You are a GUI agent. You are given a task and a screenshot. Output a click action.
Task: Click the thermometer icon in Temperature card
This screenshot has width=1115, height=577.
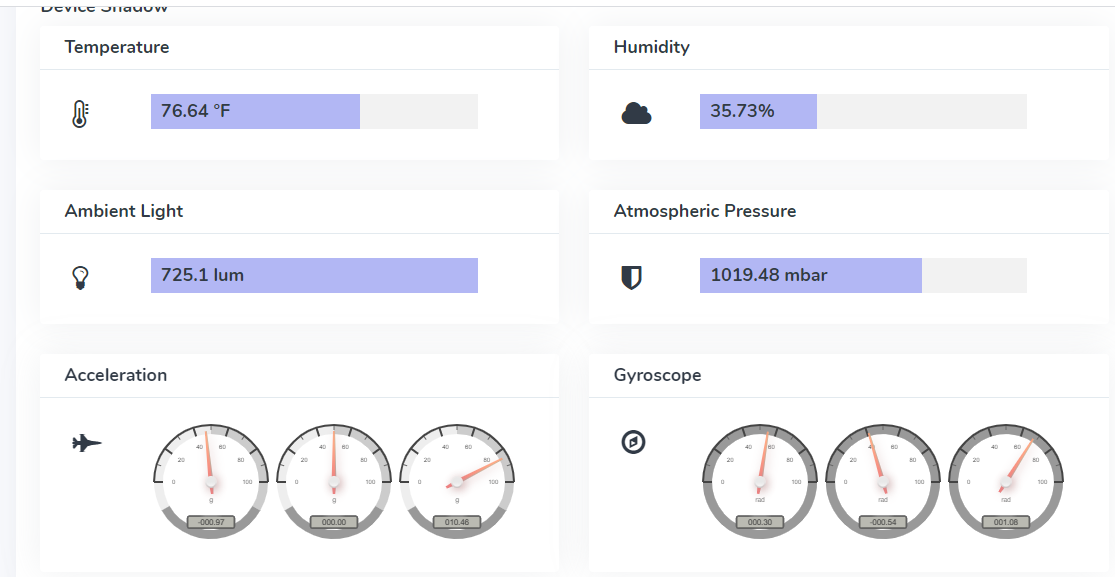click(x=80, y=114)
